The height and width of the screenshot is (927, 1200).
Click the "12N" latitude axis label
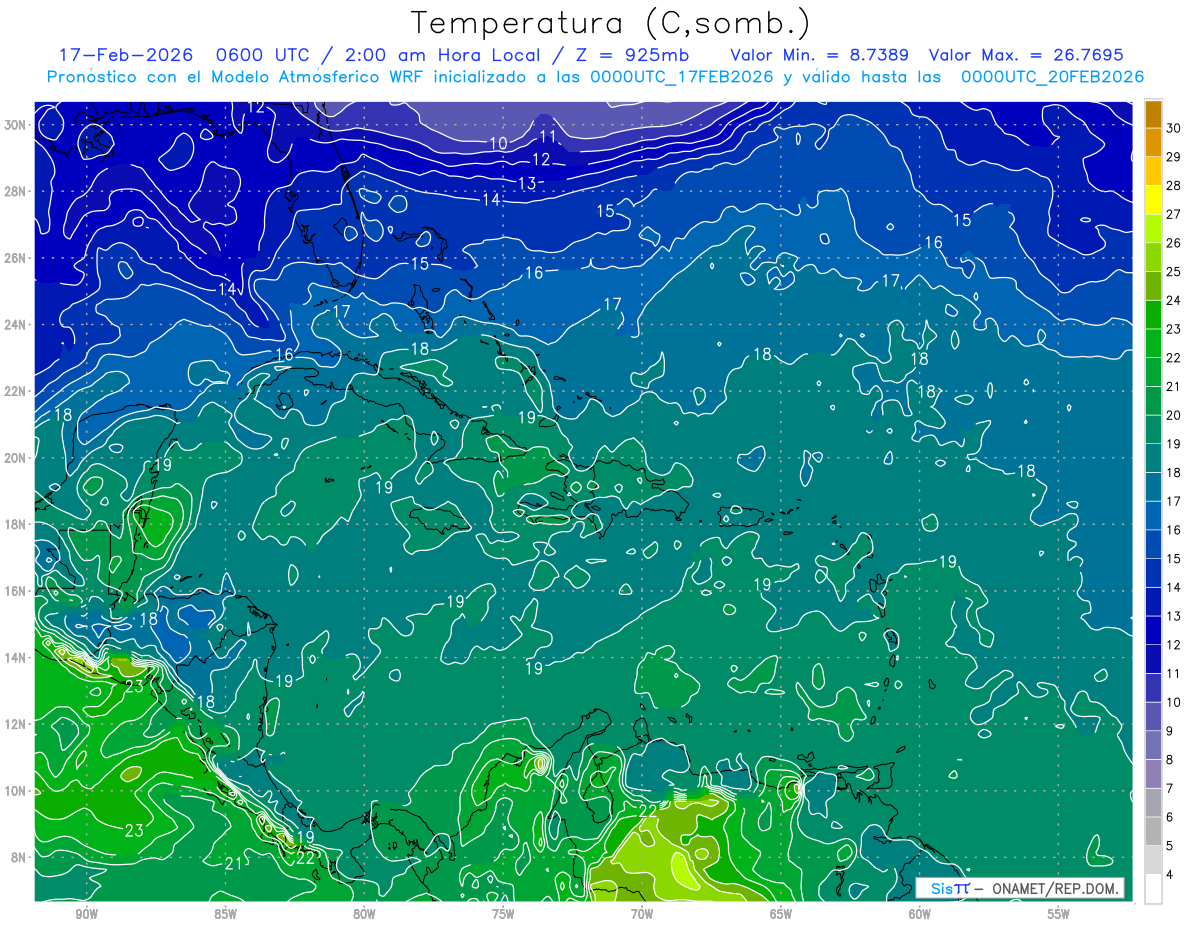(x=17, y=724)
